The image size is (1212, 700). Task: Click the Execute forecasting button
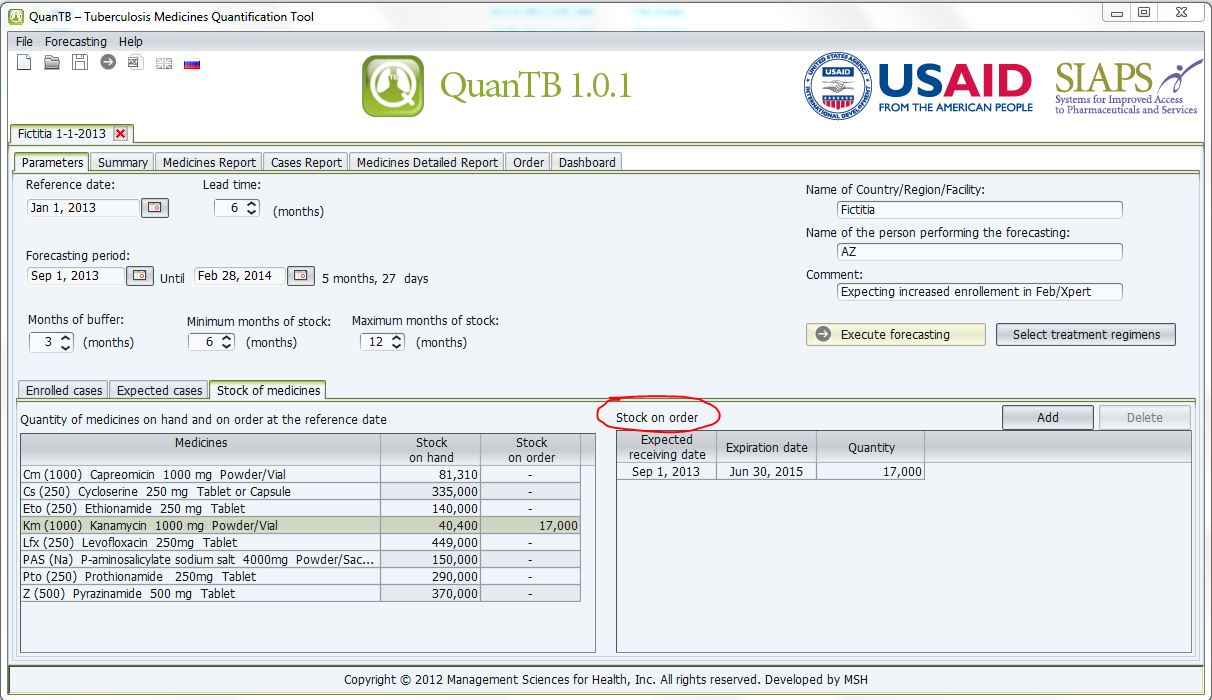(895, 334)
